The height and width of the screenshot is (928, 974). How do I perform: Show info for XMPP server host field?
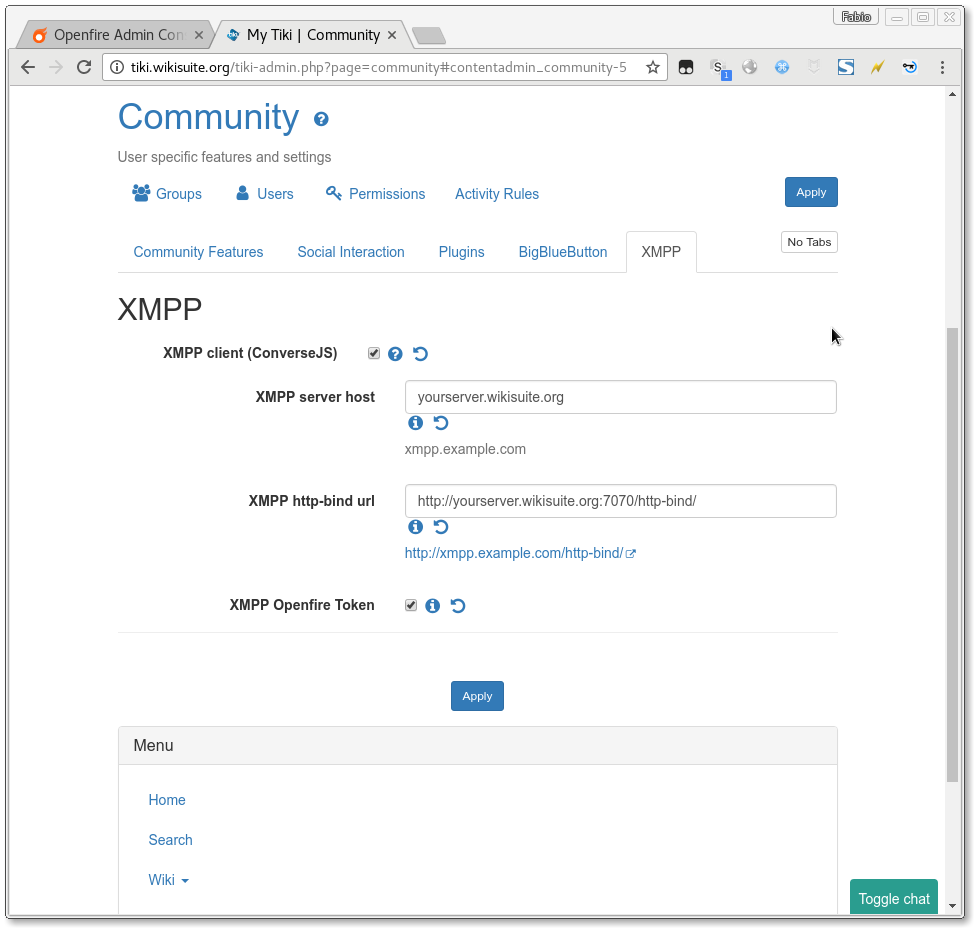pos(416,423)
